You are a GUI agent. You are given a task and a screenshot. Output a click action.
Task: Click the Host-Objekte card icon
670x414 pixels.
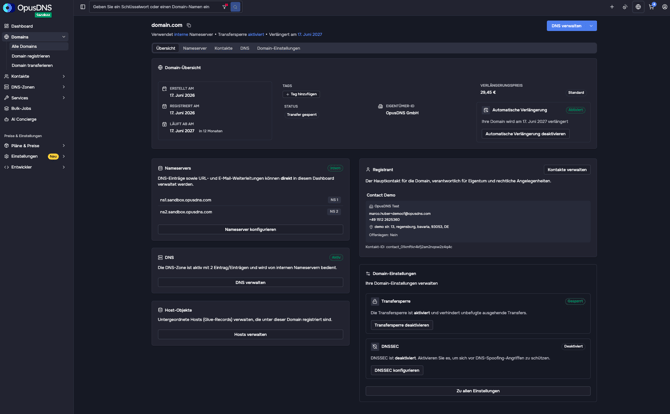coord(160,310)
